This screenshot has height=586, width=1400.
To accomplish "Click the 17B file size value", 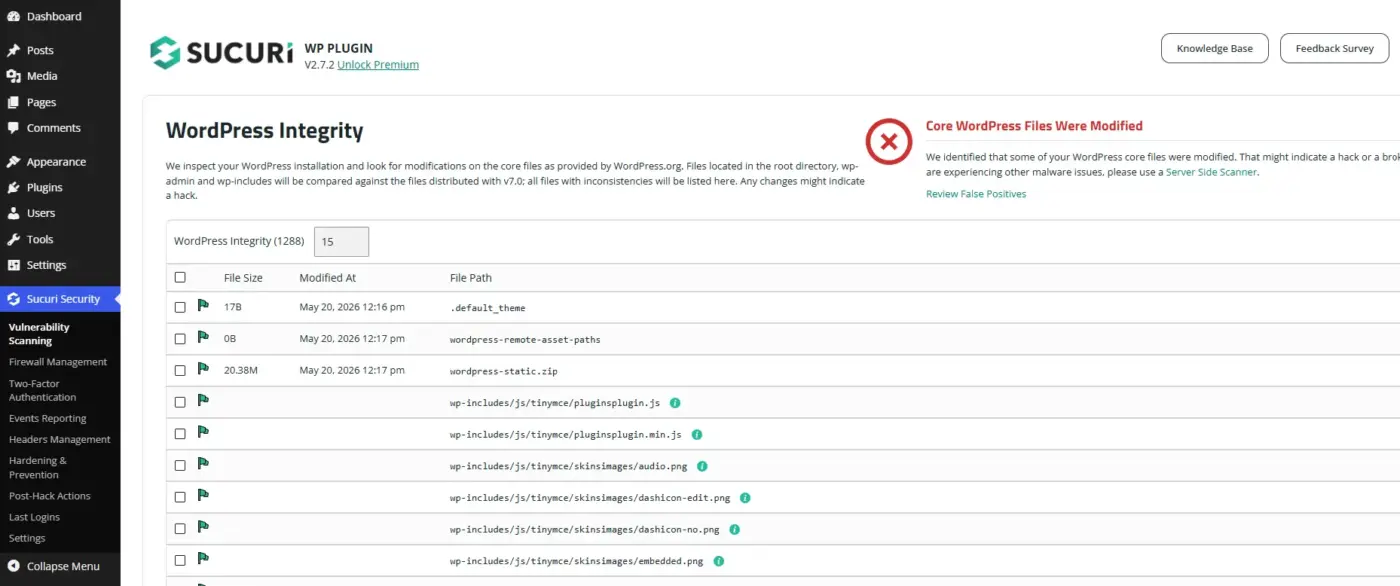I will pos(234,307).
